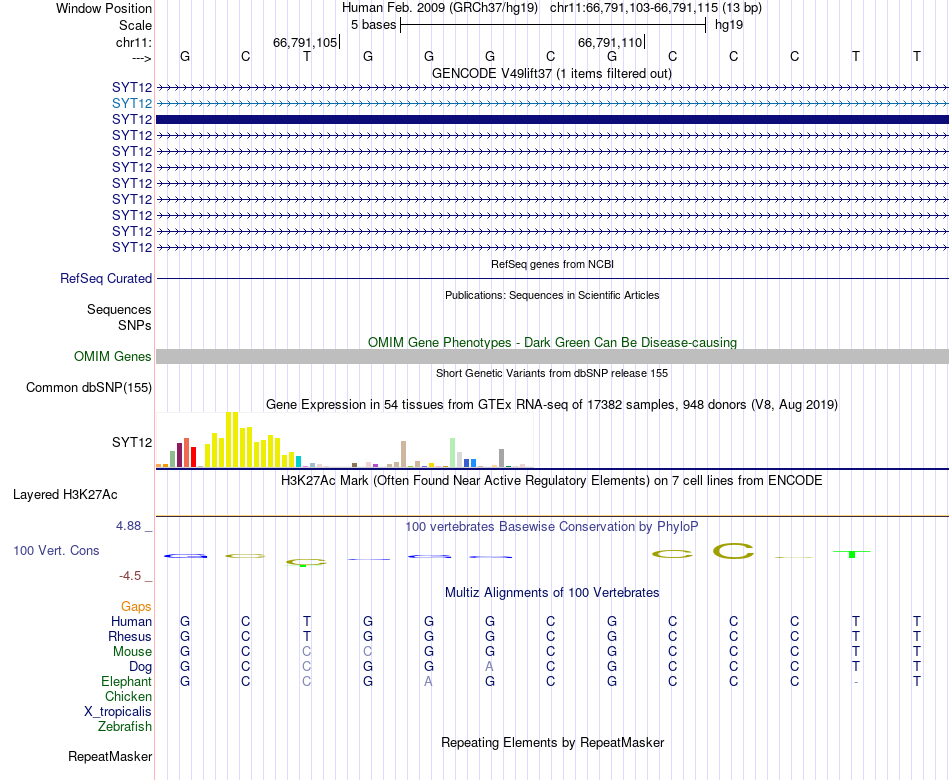Click the Elephant species label

(126, 681)
